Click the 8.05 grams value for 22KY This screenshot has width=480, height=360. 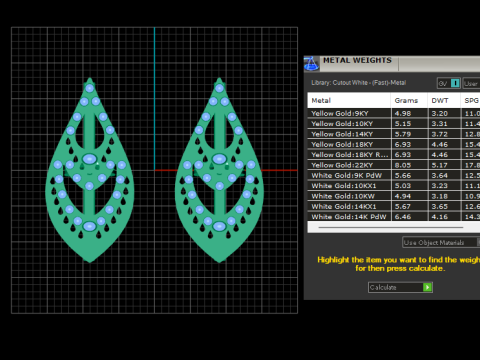403,165
